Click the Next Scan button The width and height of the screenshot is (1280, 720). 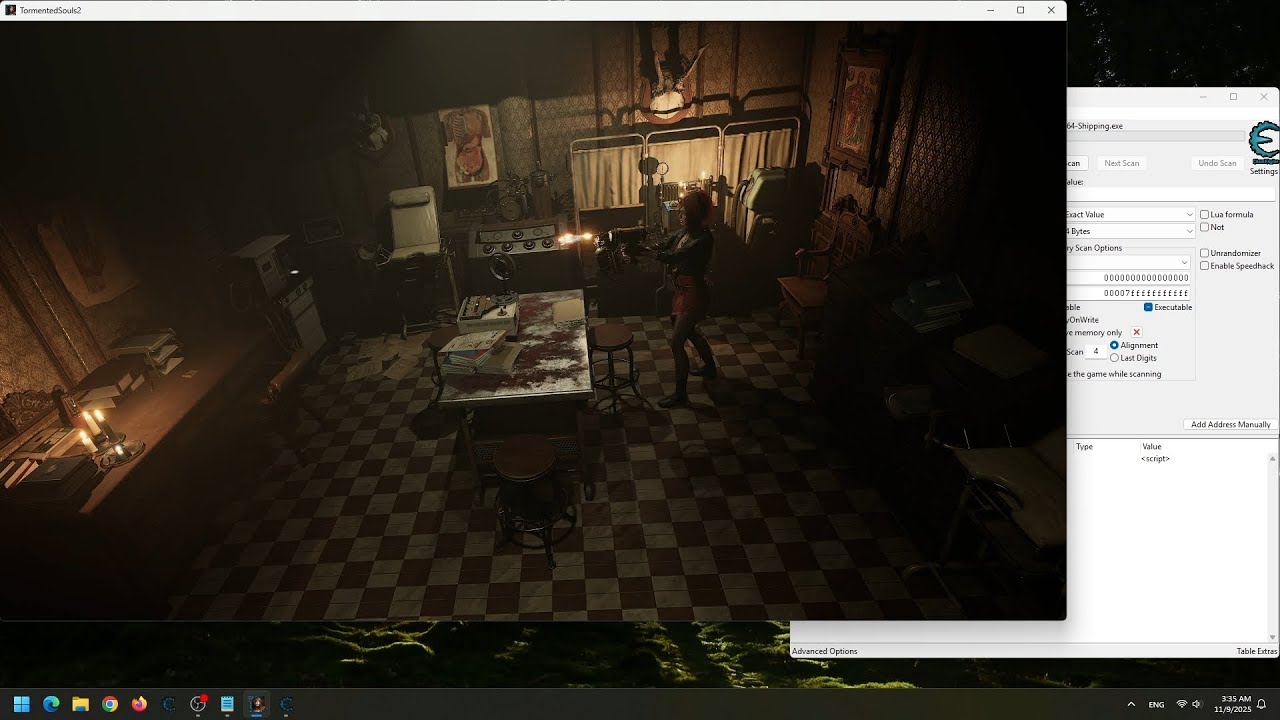click(x=1121, y=163)
